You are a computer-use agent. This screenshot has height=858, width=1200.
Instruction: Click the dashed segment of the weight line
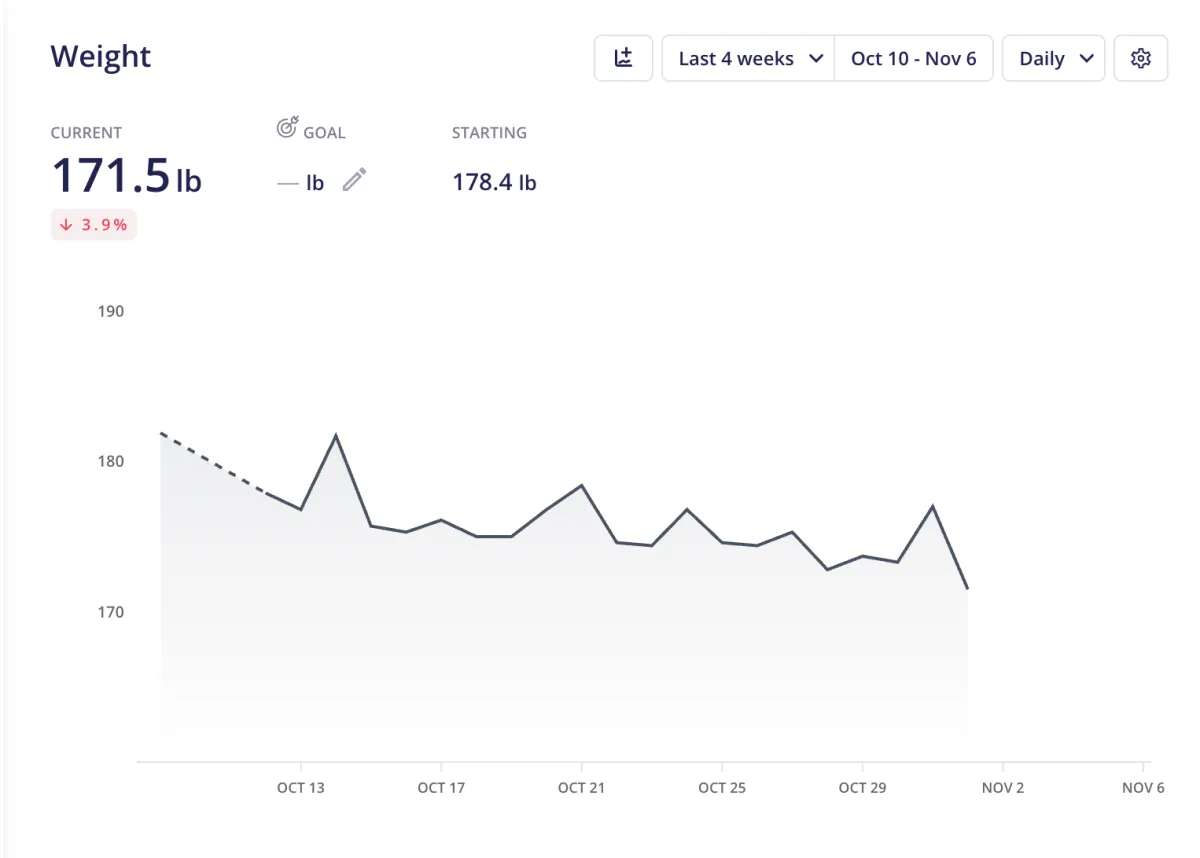(x=213, y=463)
